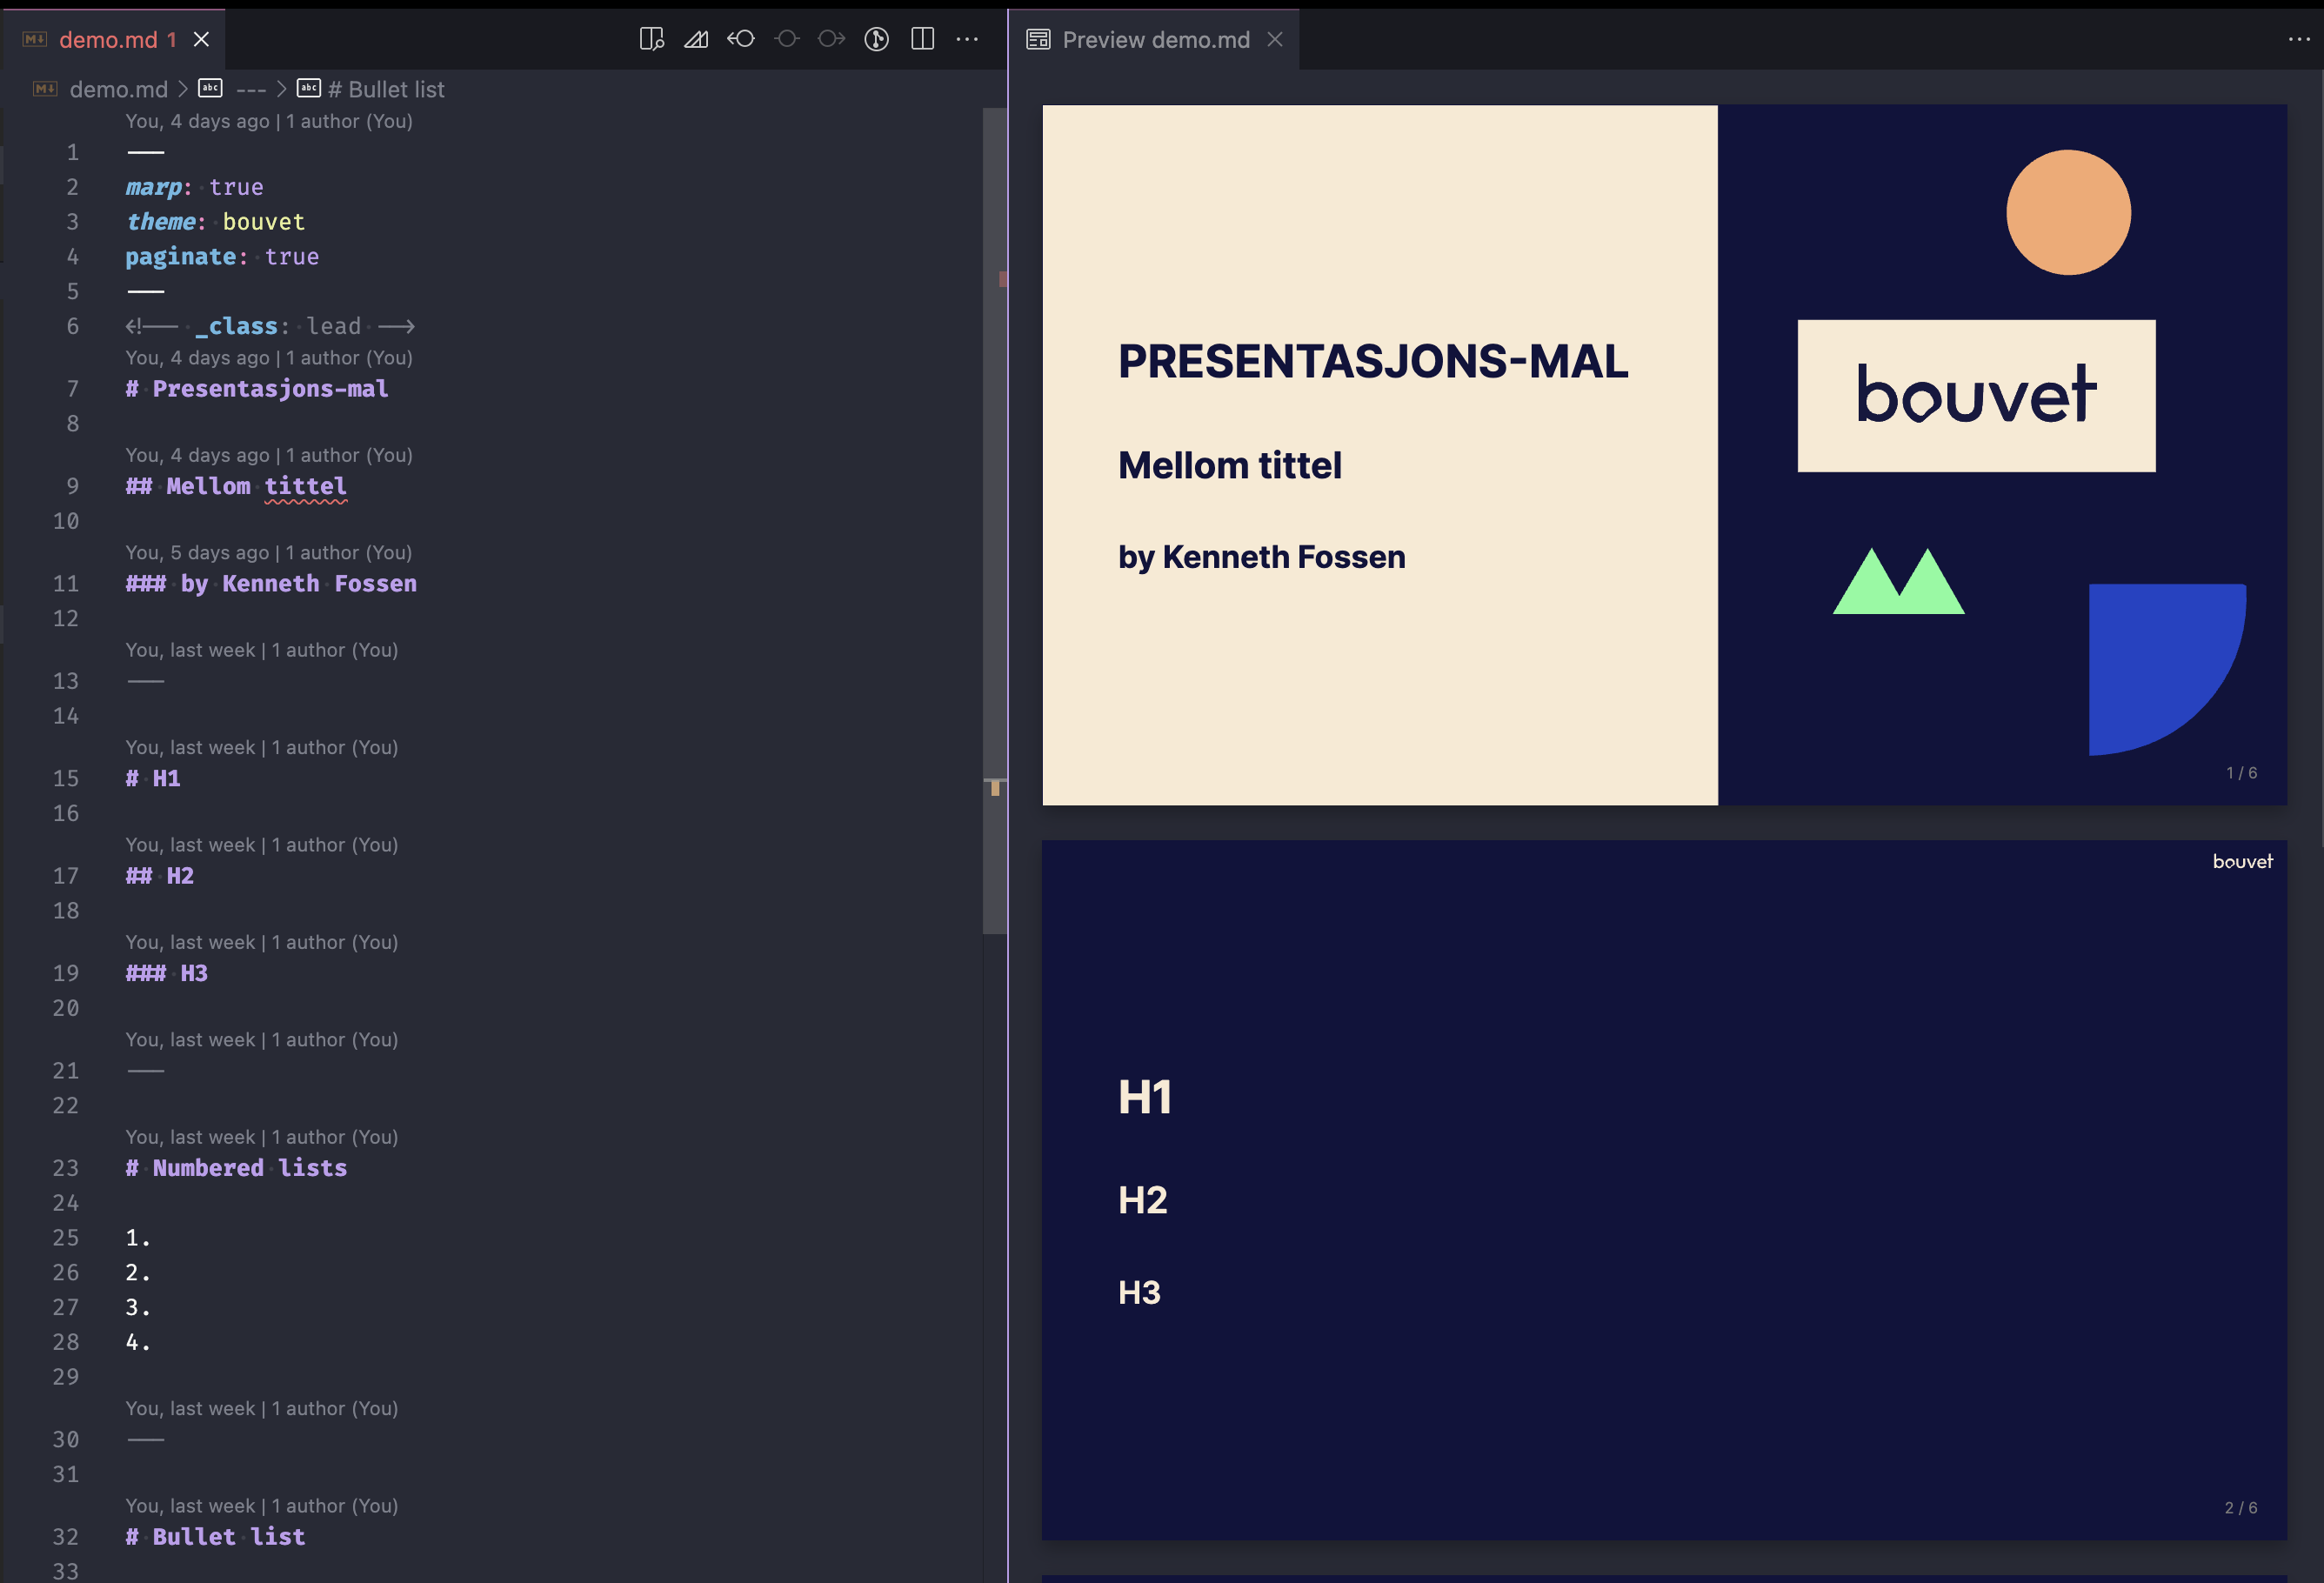Open the GitLens blame above line 1
The height and width of the screenshot is (1583, 2324).
point(269,121)
